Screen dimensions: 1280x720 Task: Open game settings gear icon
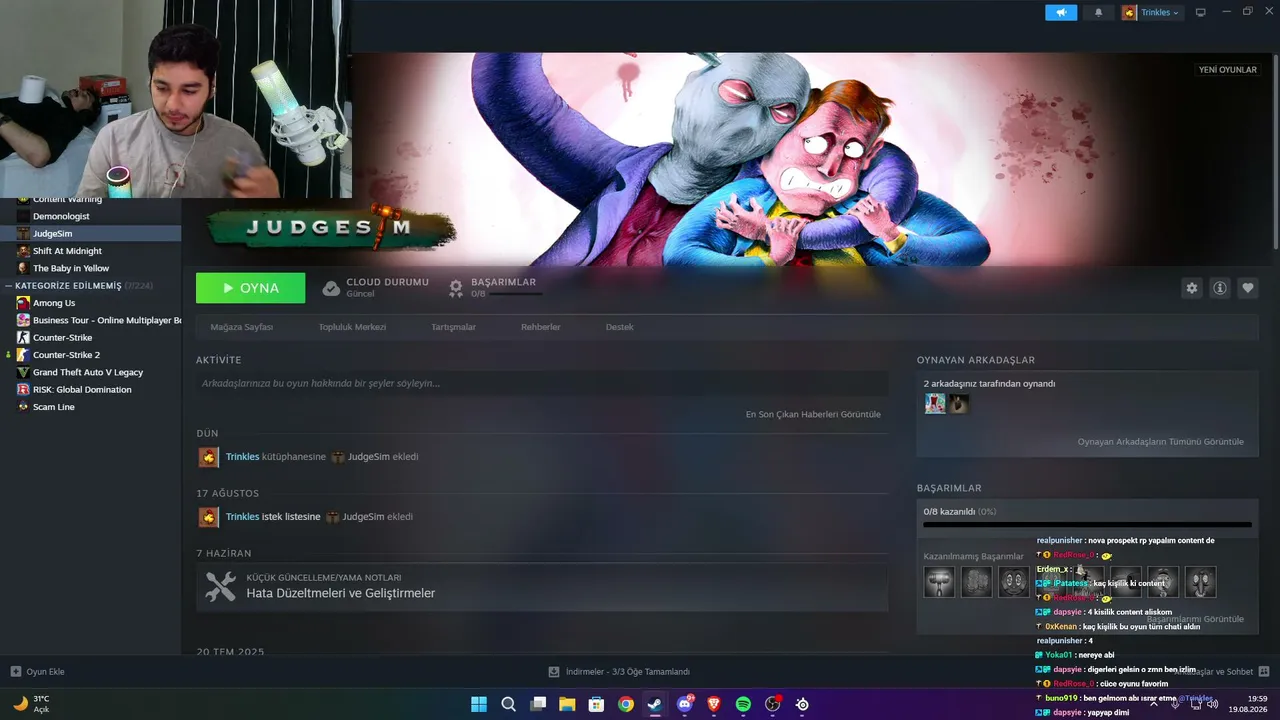pos(1192,288)
